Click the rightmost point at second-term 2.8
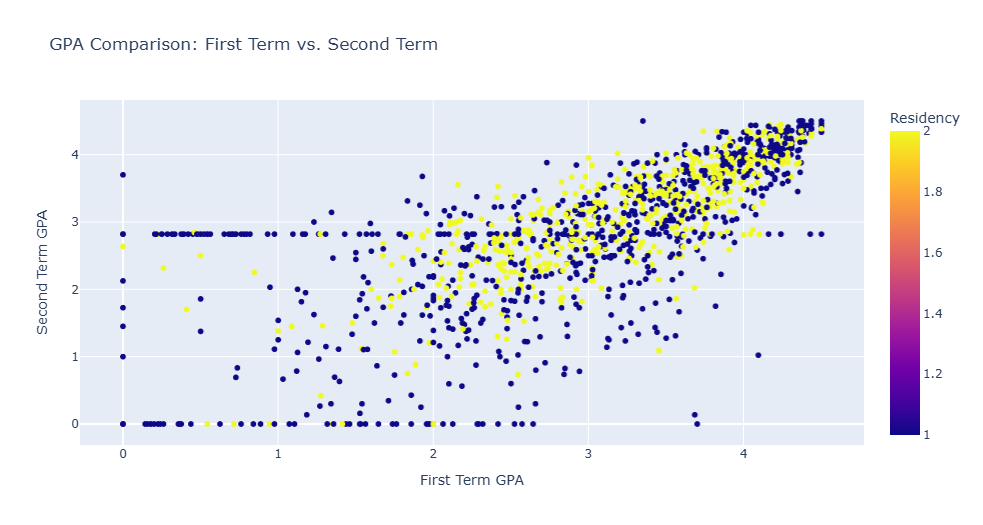 (821, 234)
